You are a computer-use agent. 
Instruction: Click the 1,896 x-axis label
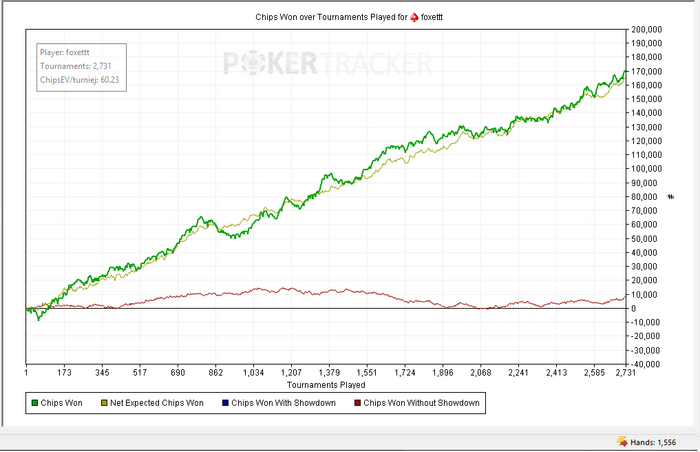pyautogui.click(x=443, y=372)
